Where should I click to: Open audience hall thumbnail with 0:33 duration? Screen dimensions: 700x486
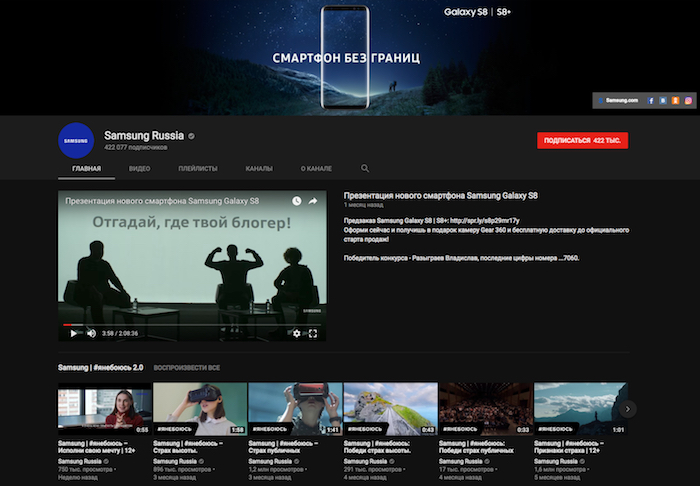(x=486, y=409)
